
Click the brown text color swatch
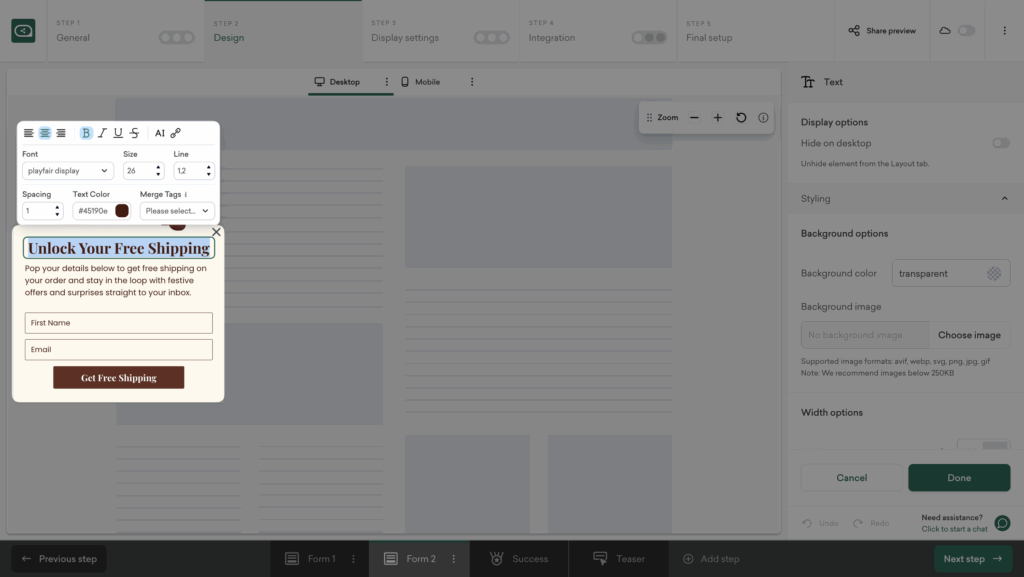click(x=122, y=211)
